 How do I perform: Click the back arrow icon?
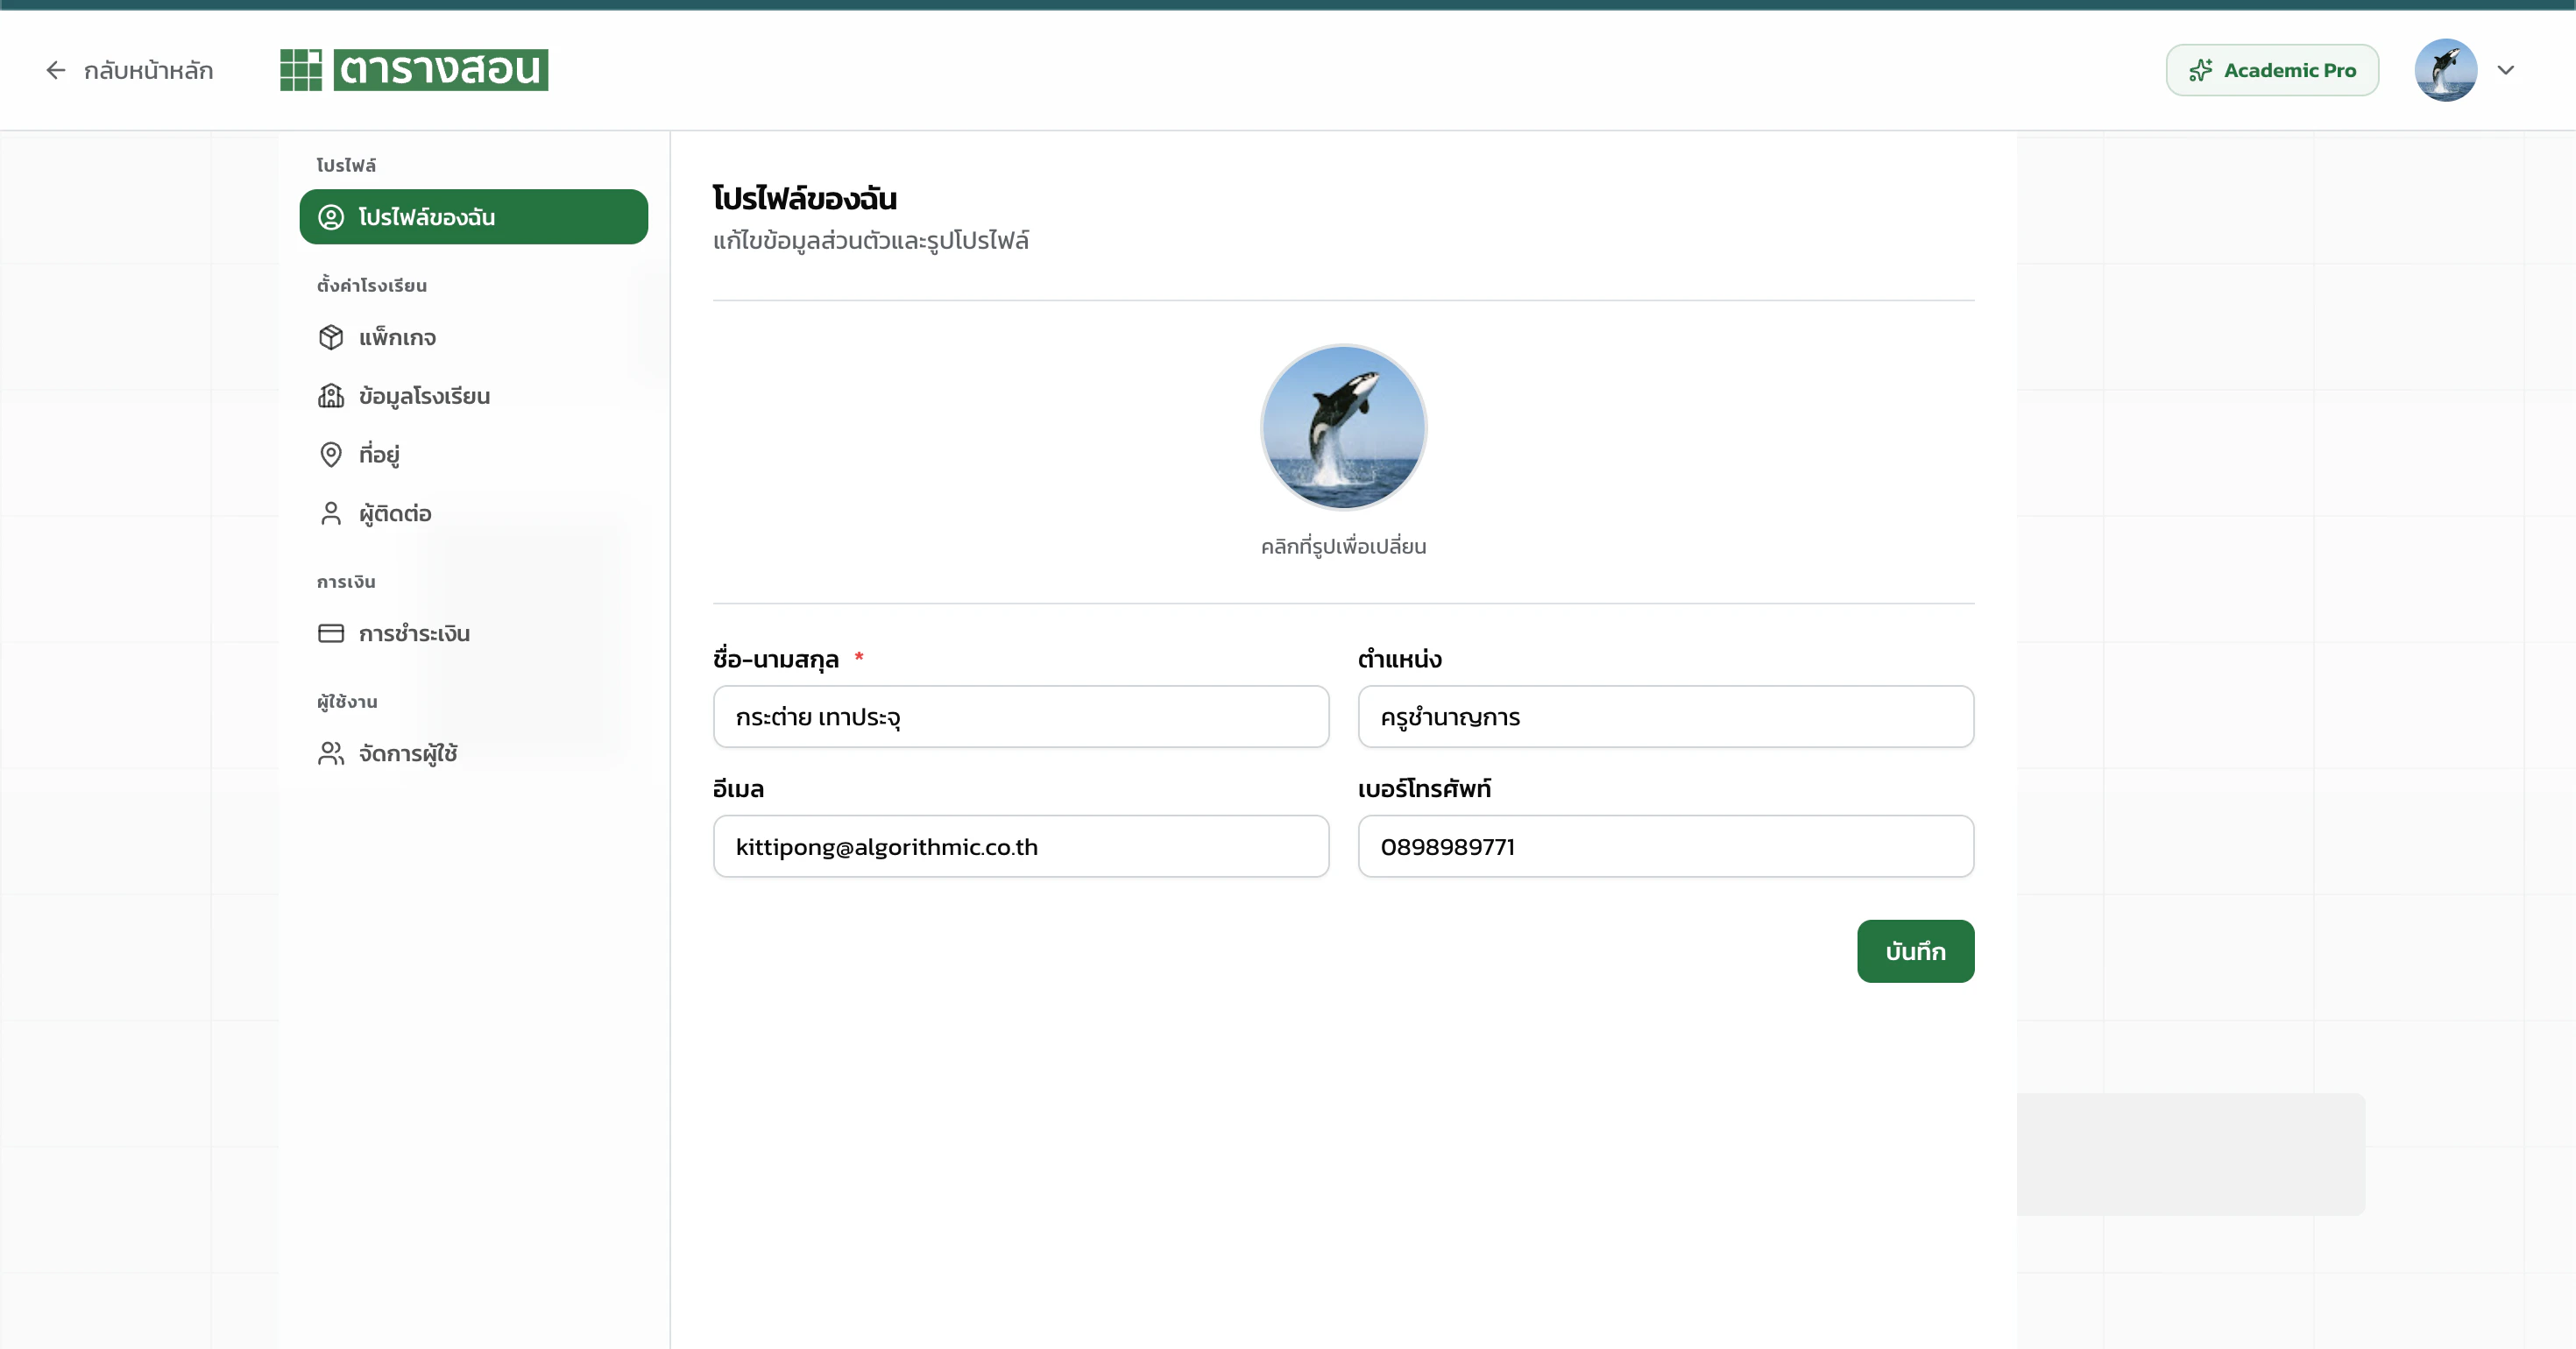(x=56, y=70)
